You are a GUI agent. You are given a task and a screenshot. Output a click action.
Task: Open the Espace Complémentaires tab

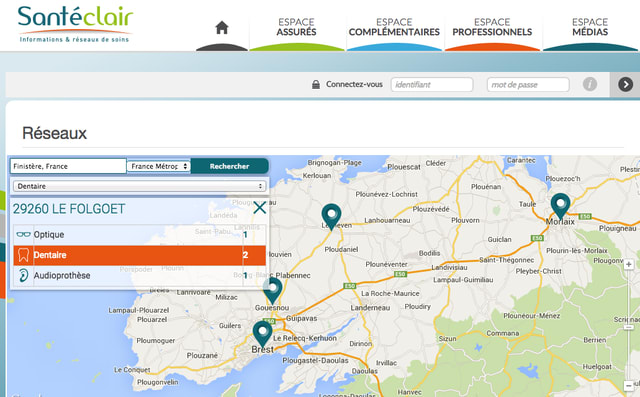(394, 28)
